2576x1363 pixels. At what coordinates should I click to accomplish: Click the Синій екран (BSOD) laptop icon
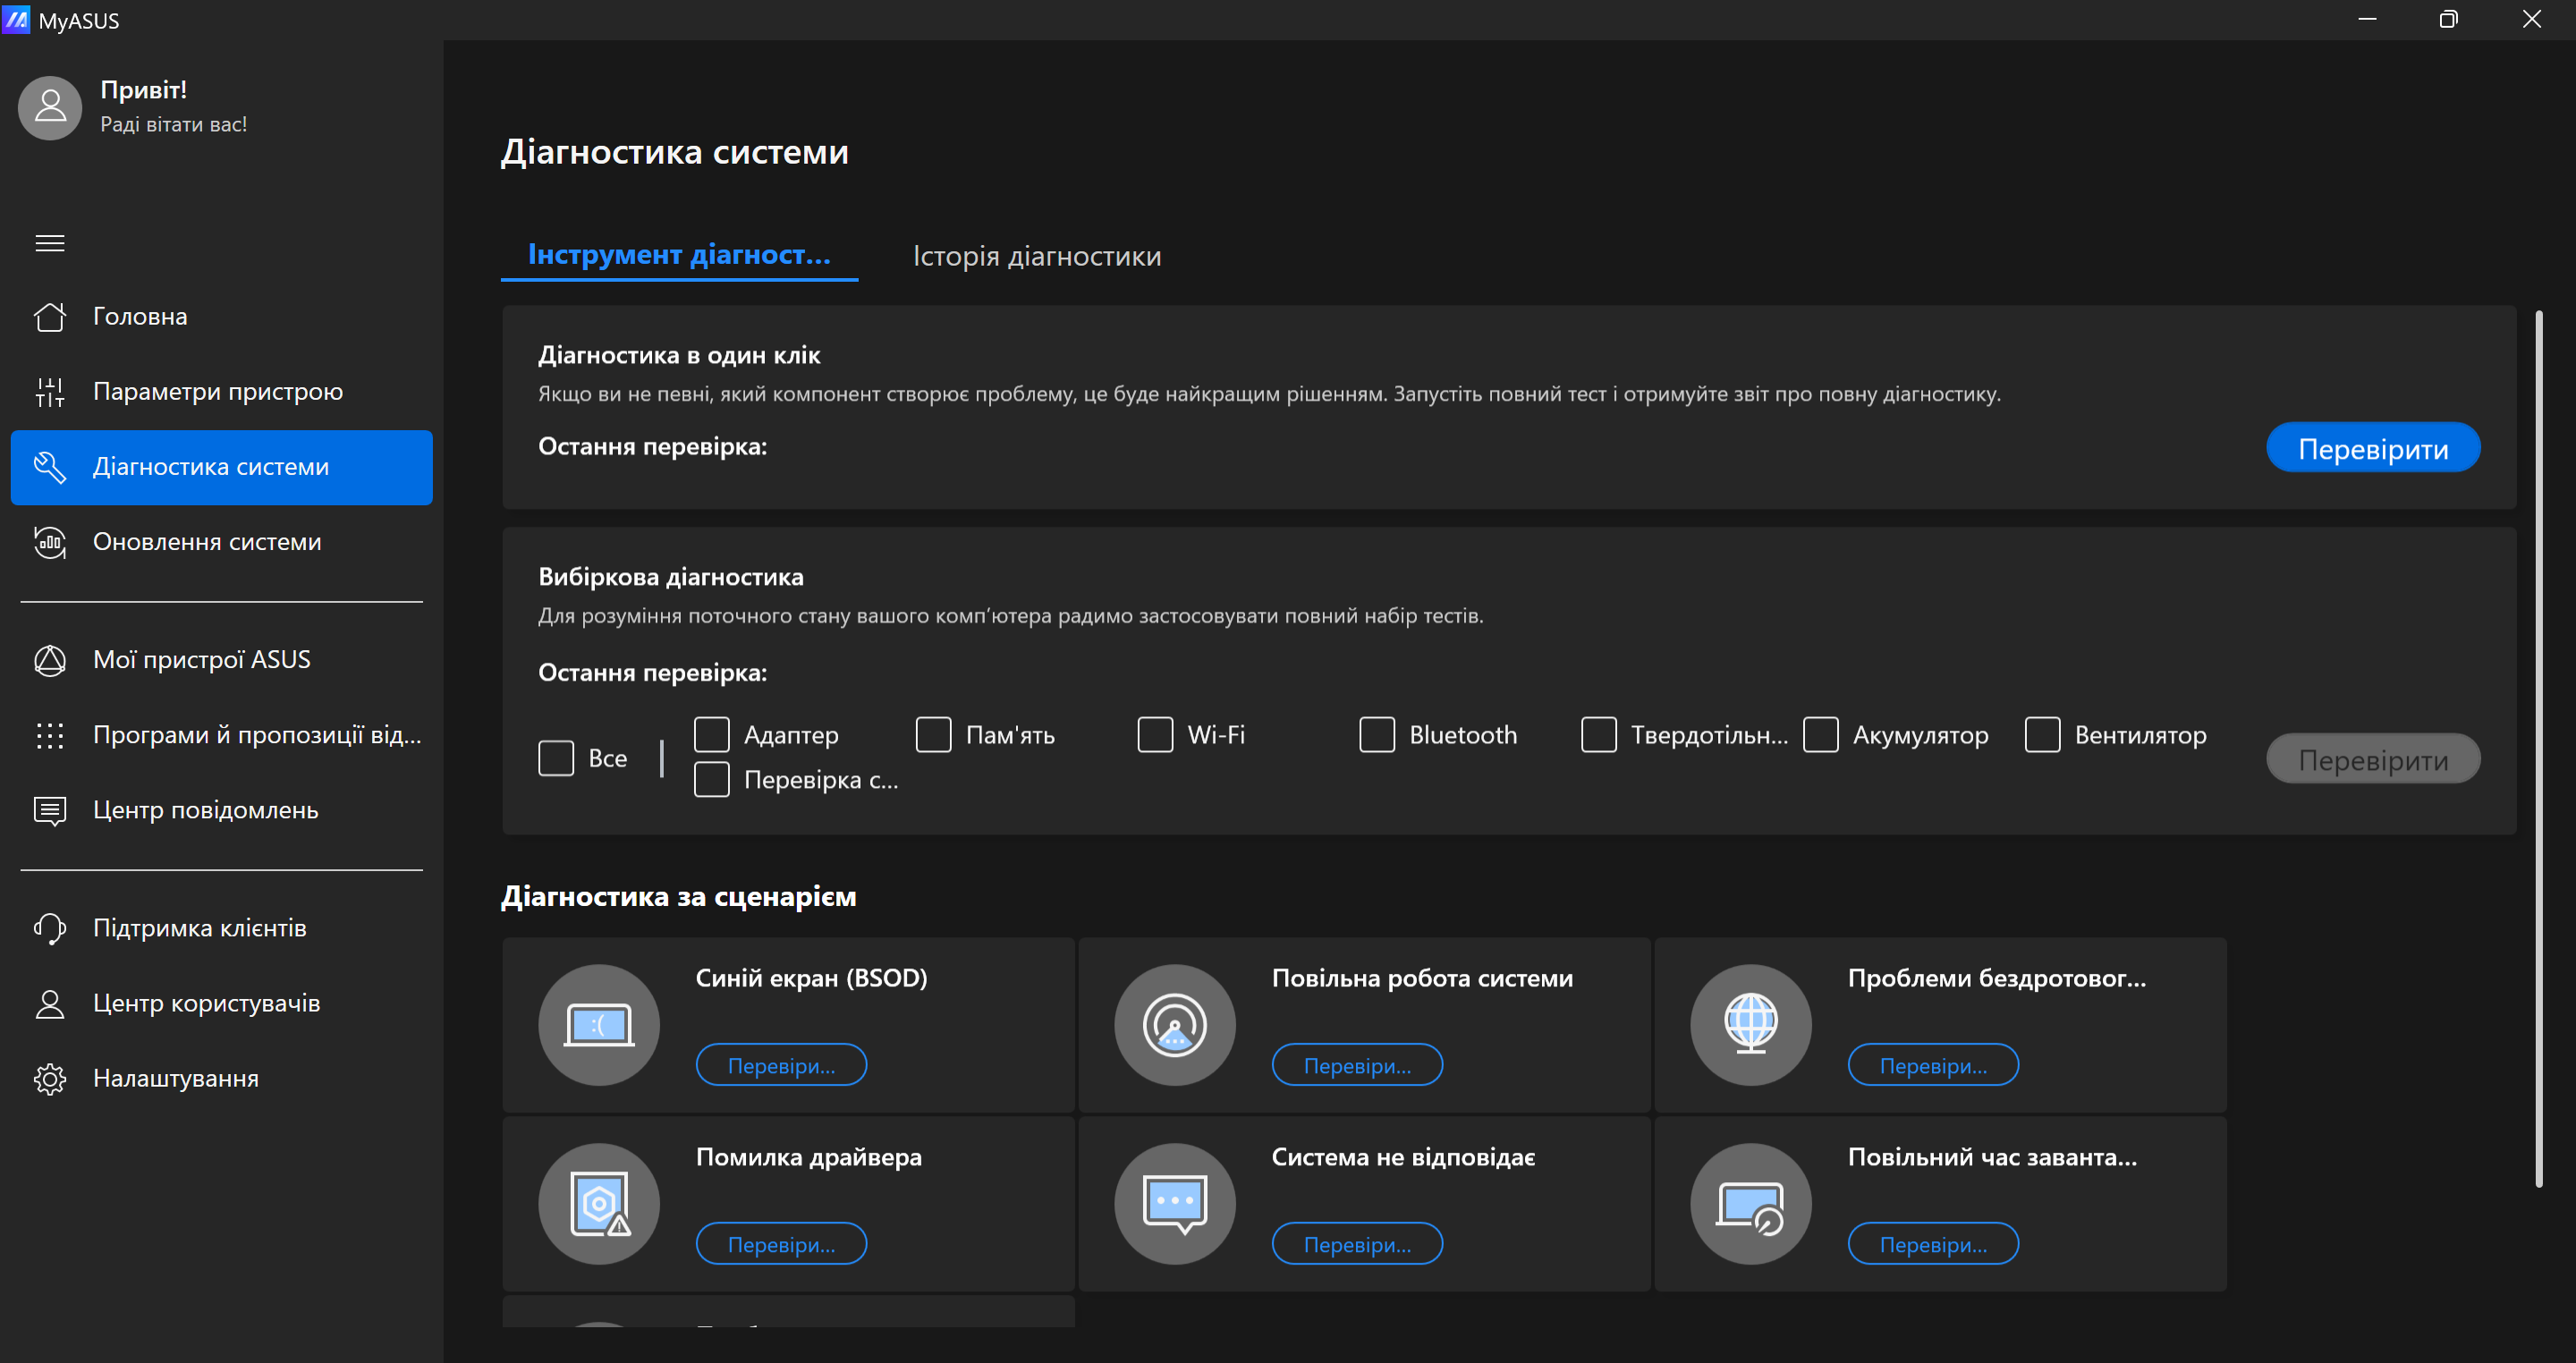tap(598, 1025)
